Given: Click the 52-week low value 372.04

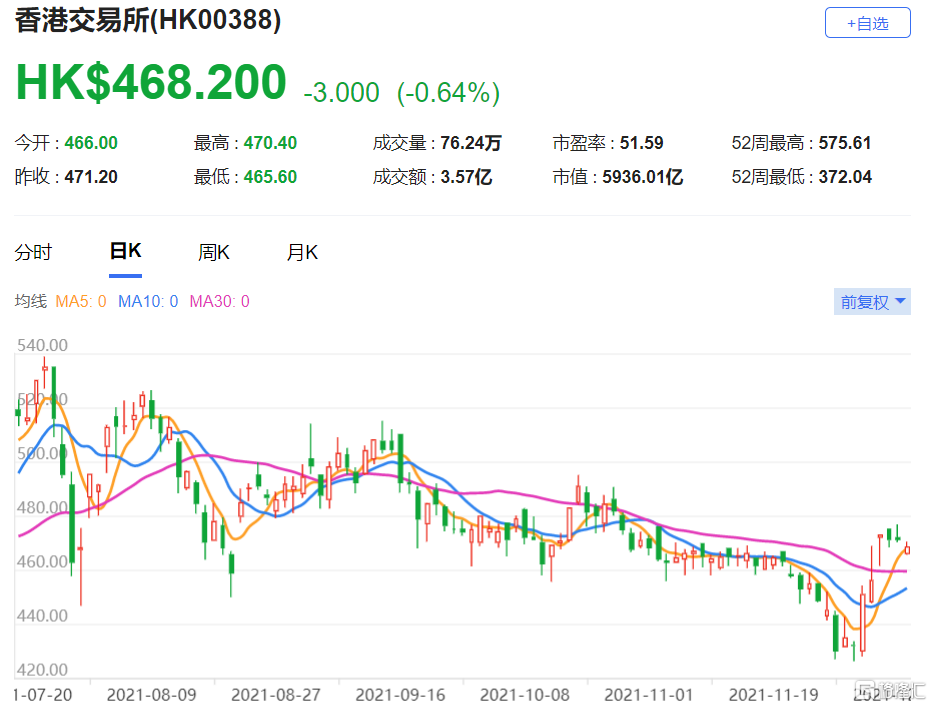Looking at the screenshot, I should tap(845, 177).
